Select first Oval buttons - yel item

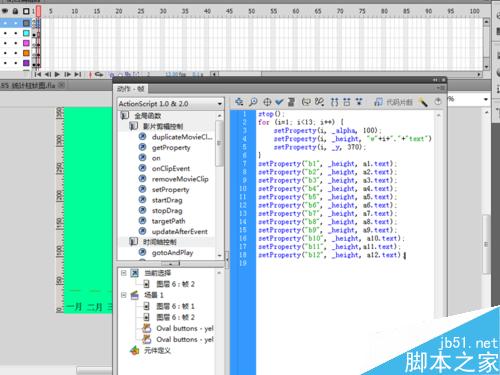[x=185, y=328]
